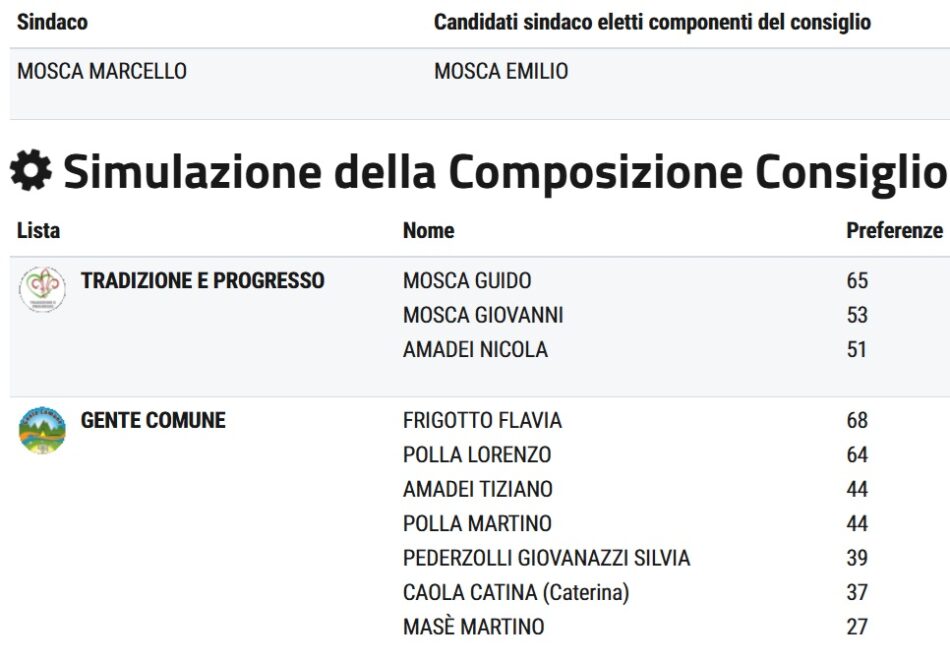Select the Sindaco column header
Image resolution: width=950 pixels, height=661 pixels.
pyautogui.click(x=52, y=22)
